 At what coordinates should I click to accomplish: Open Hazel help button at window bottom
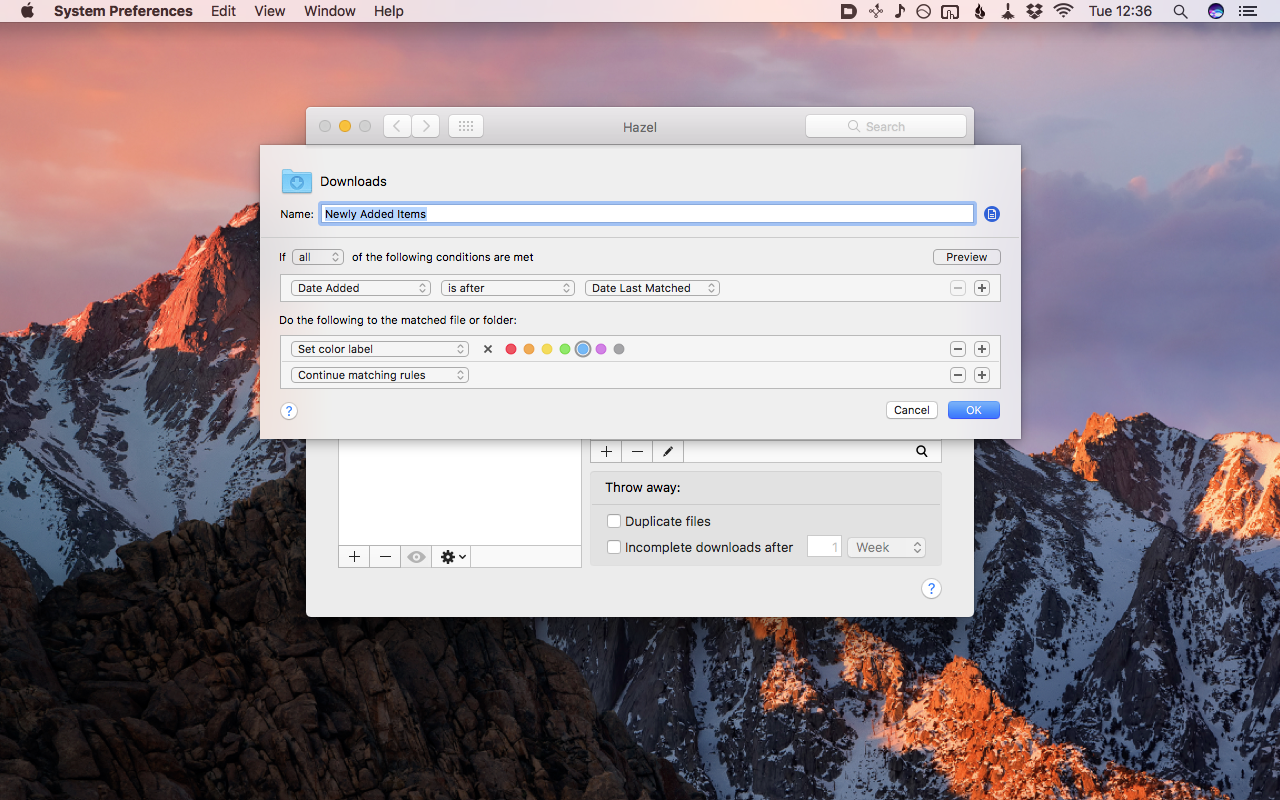(x=931, y=588)
